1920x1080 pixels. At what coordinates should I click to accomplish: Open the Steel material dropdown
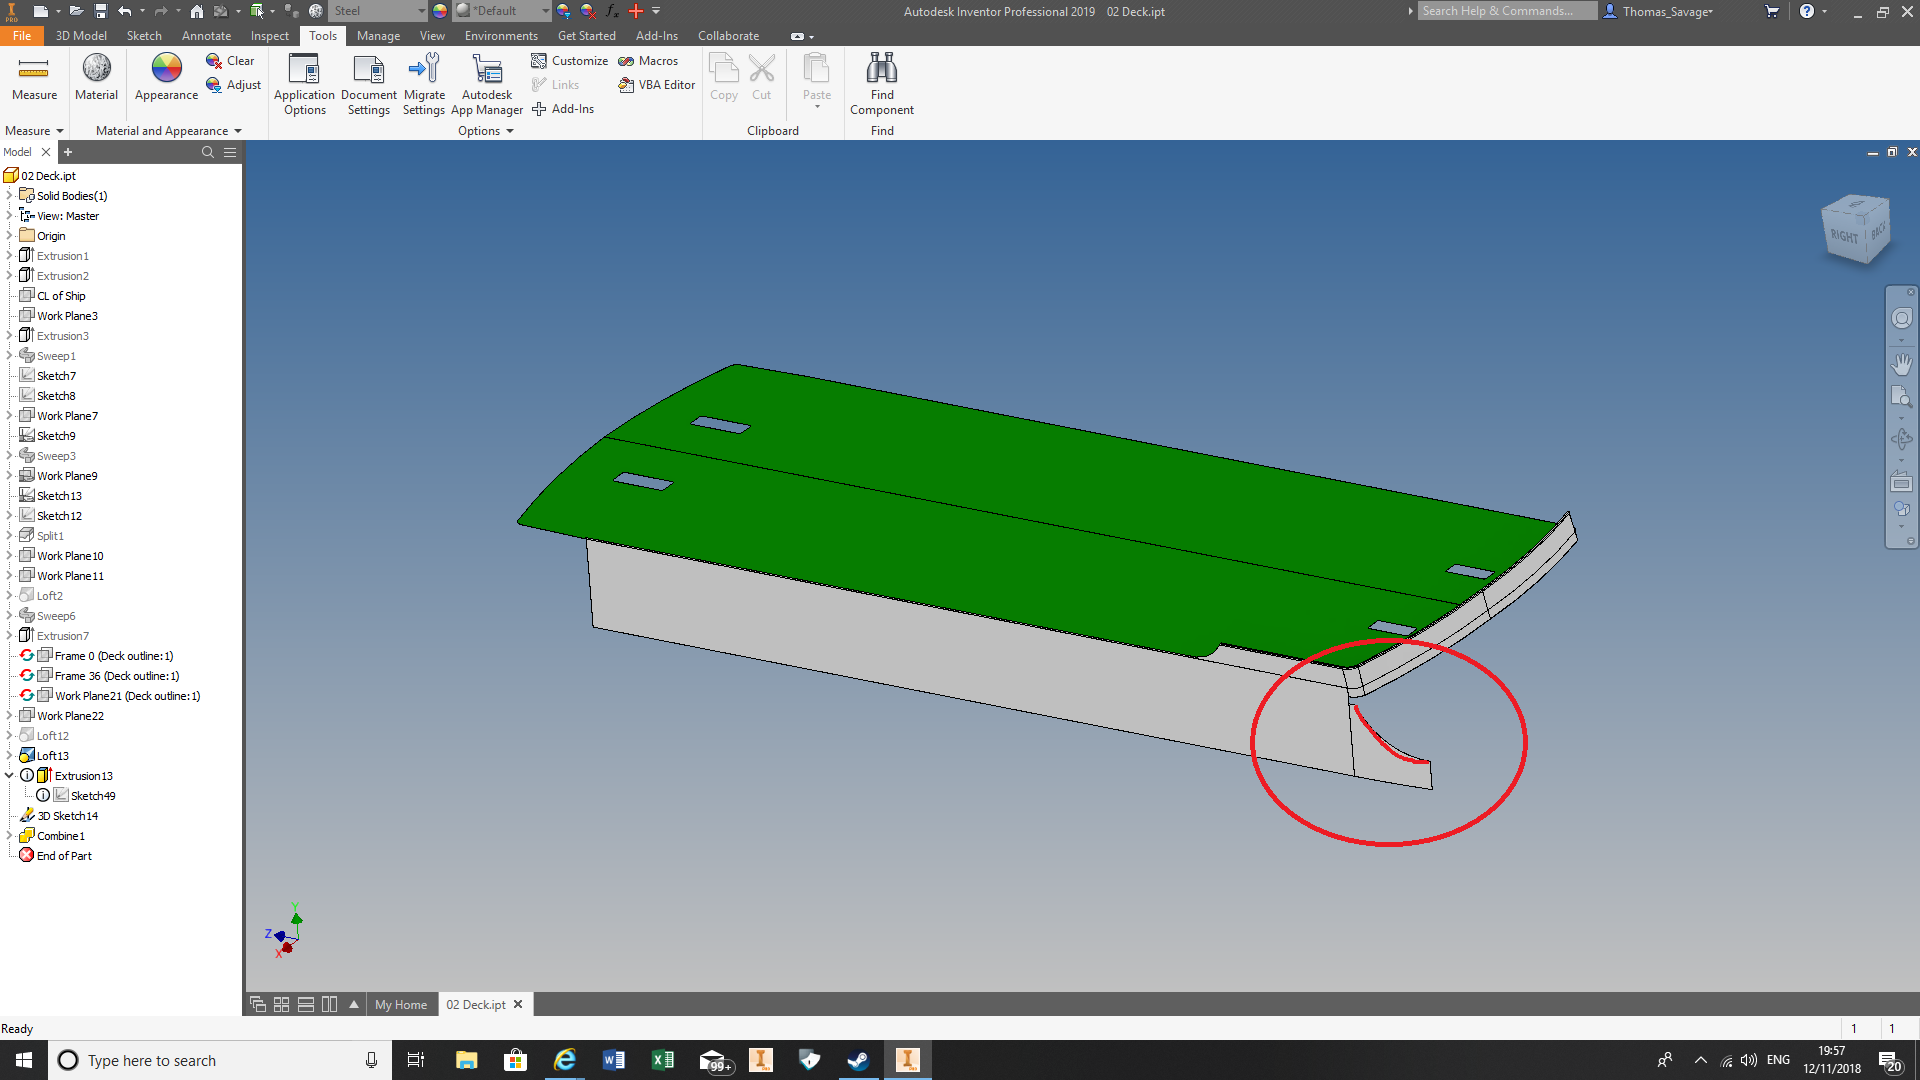[x=420, y=11]
